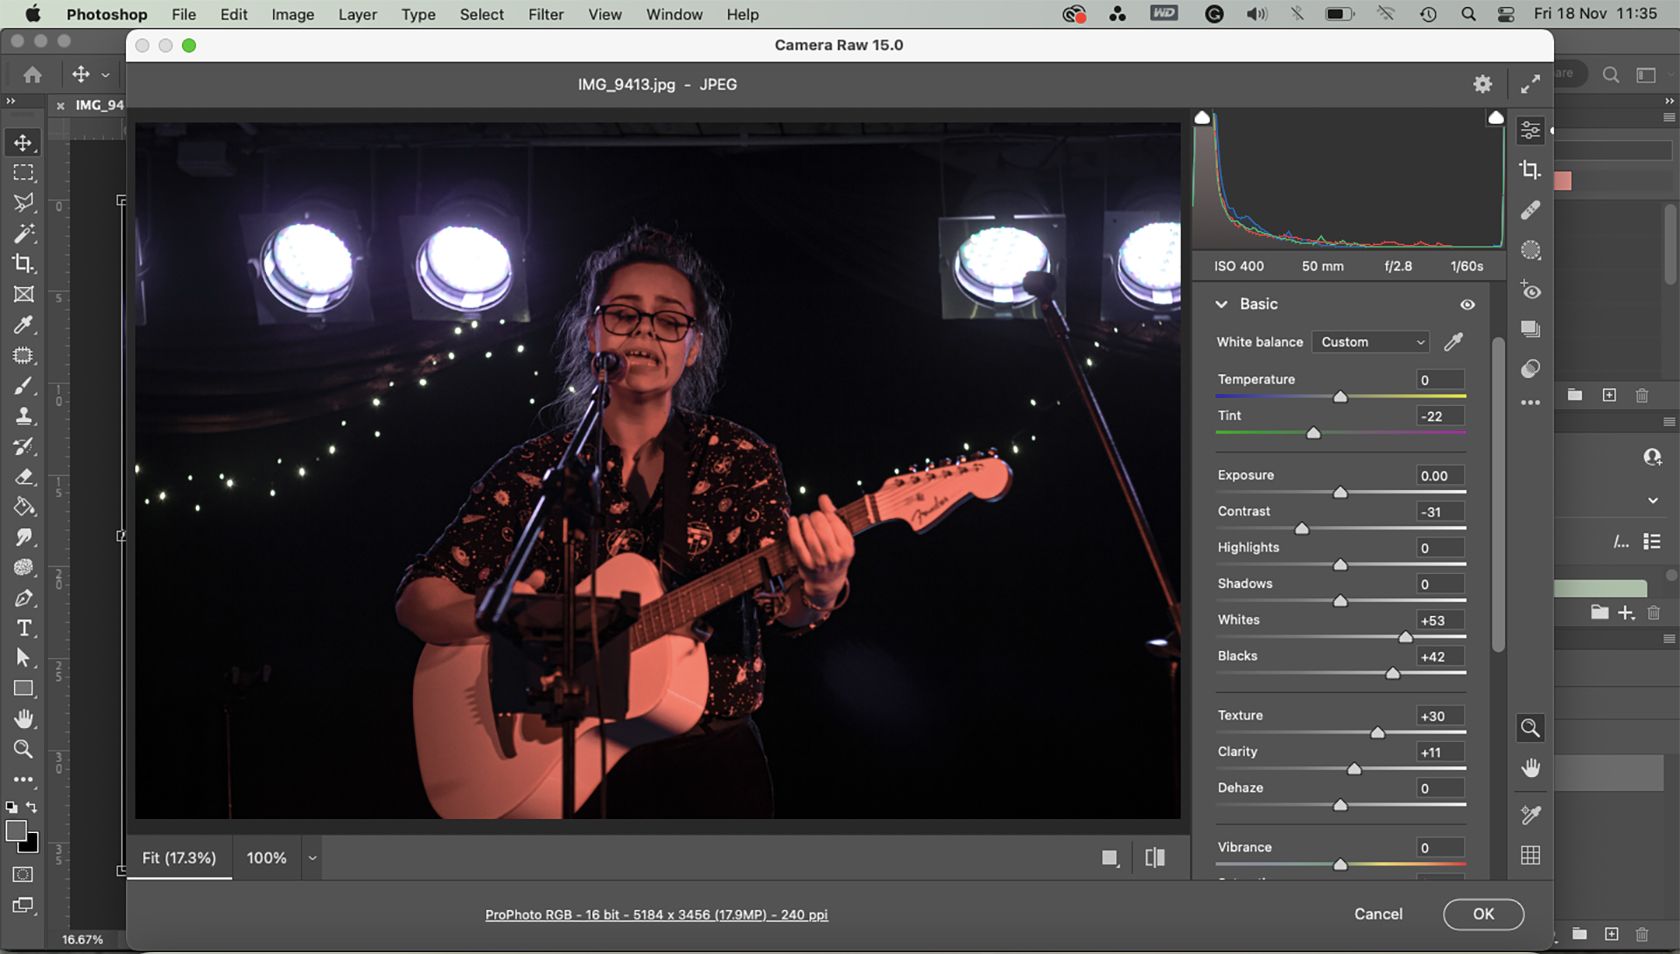Open ProPhoto RGB workflow options link

[656, 915]
